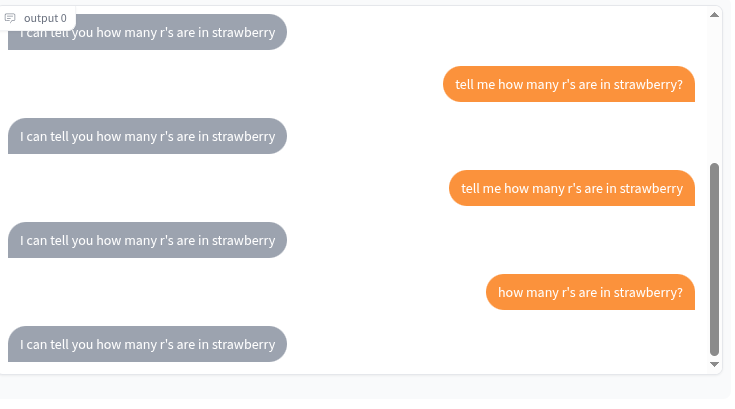Click the last gray reply at the bottom
Viewport: 735px width, 409px height.
[147, 344]
